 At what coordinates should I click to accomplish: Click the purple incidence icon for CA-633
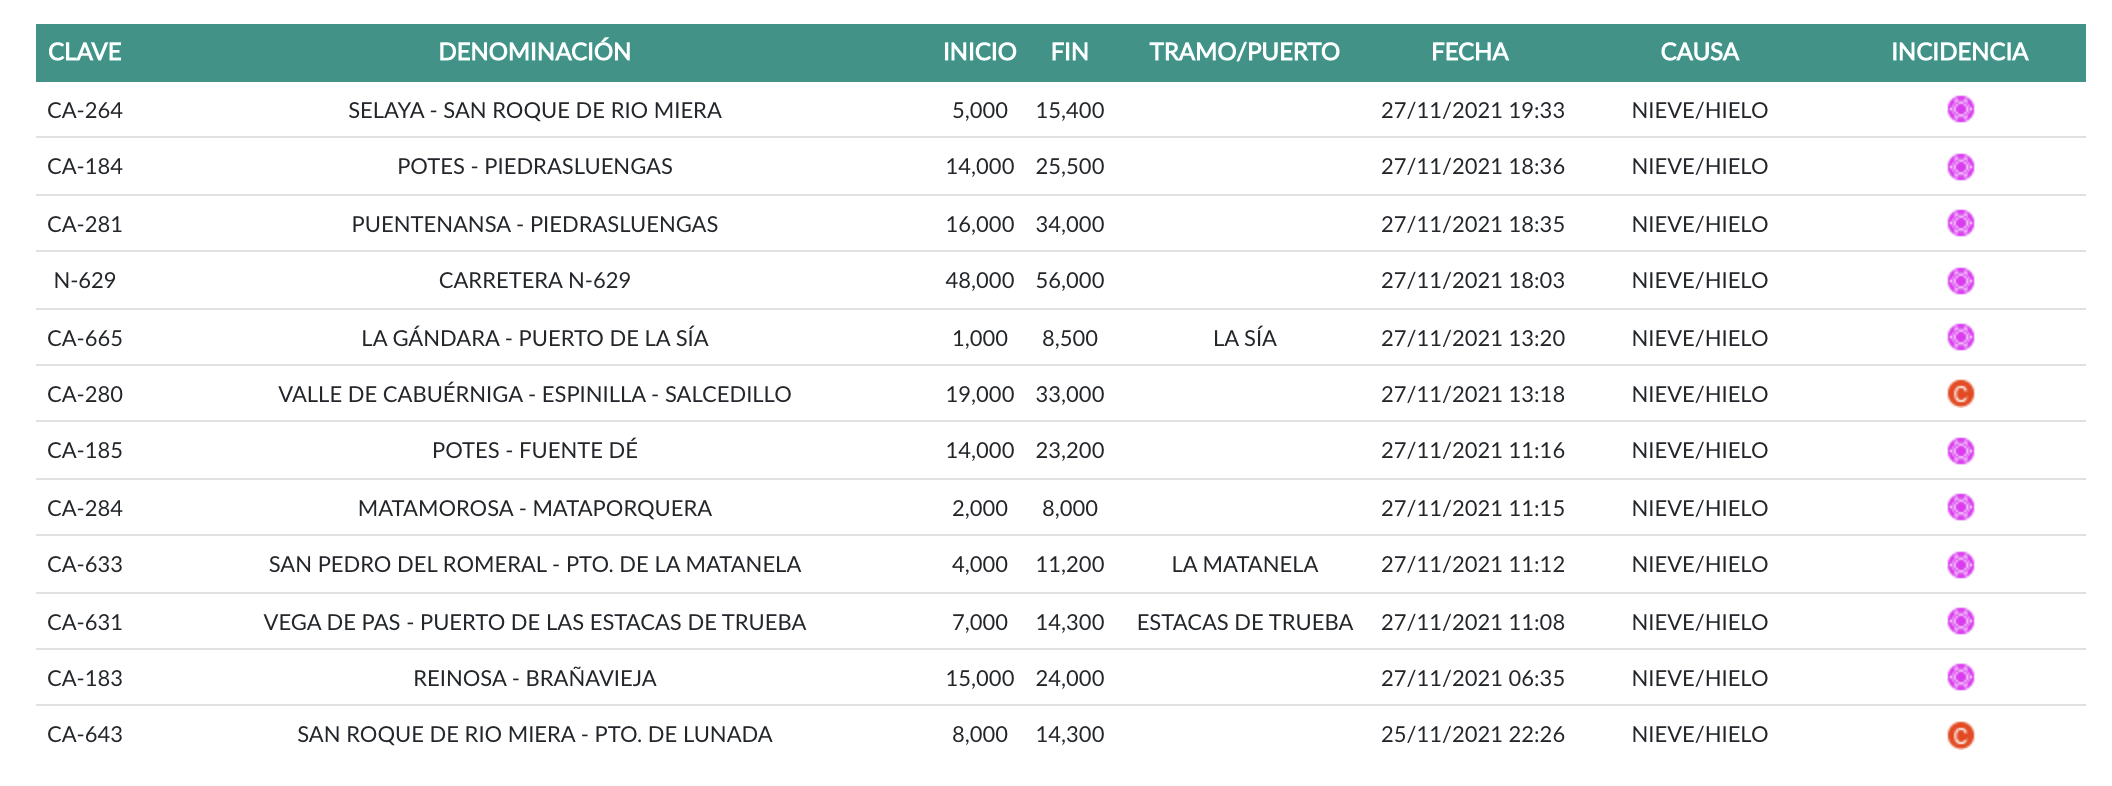coord(1960,564)
